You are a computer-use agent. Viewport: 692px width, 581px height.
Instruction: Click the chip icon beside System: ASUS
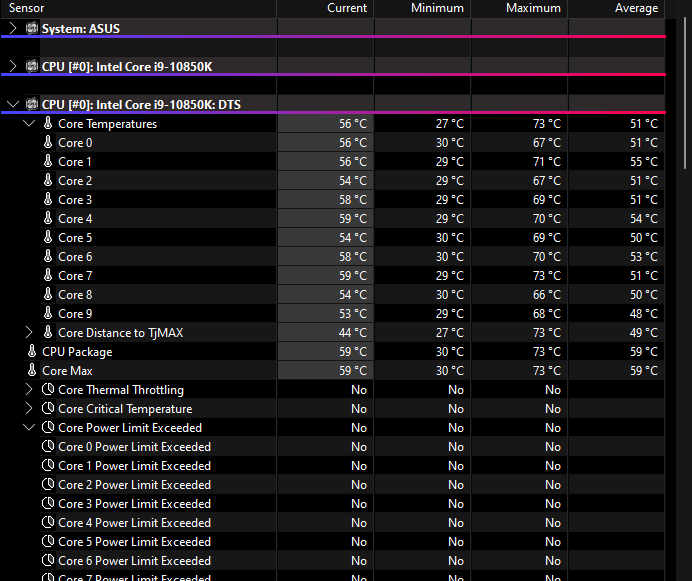32,28
